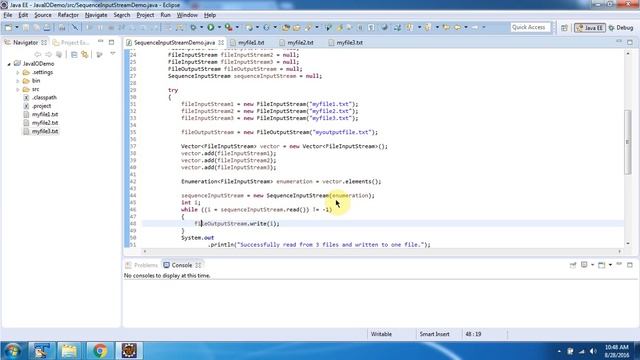640x360 pixels.
Task: Click the scroll-down arrow of the editor
Action: pyautogui.click(x=628, y=243)
